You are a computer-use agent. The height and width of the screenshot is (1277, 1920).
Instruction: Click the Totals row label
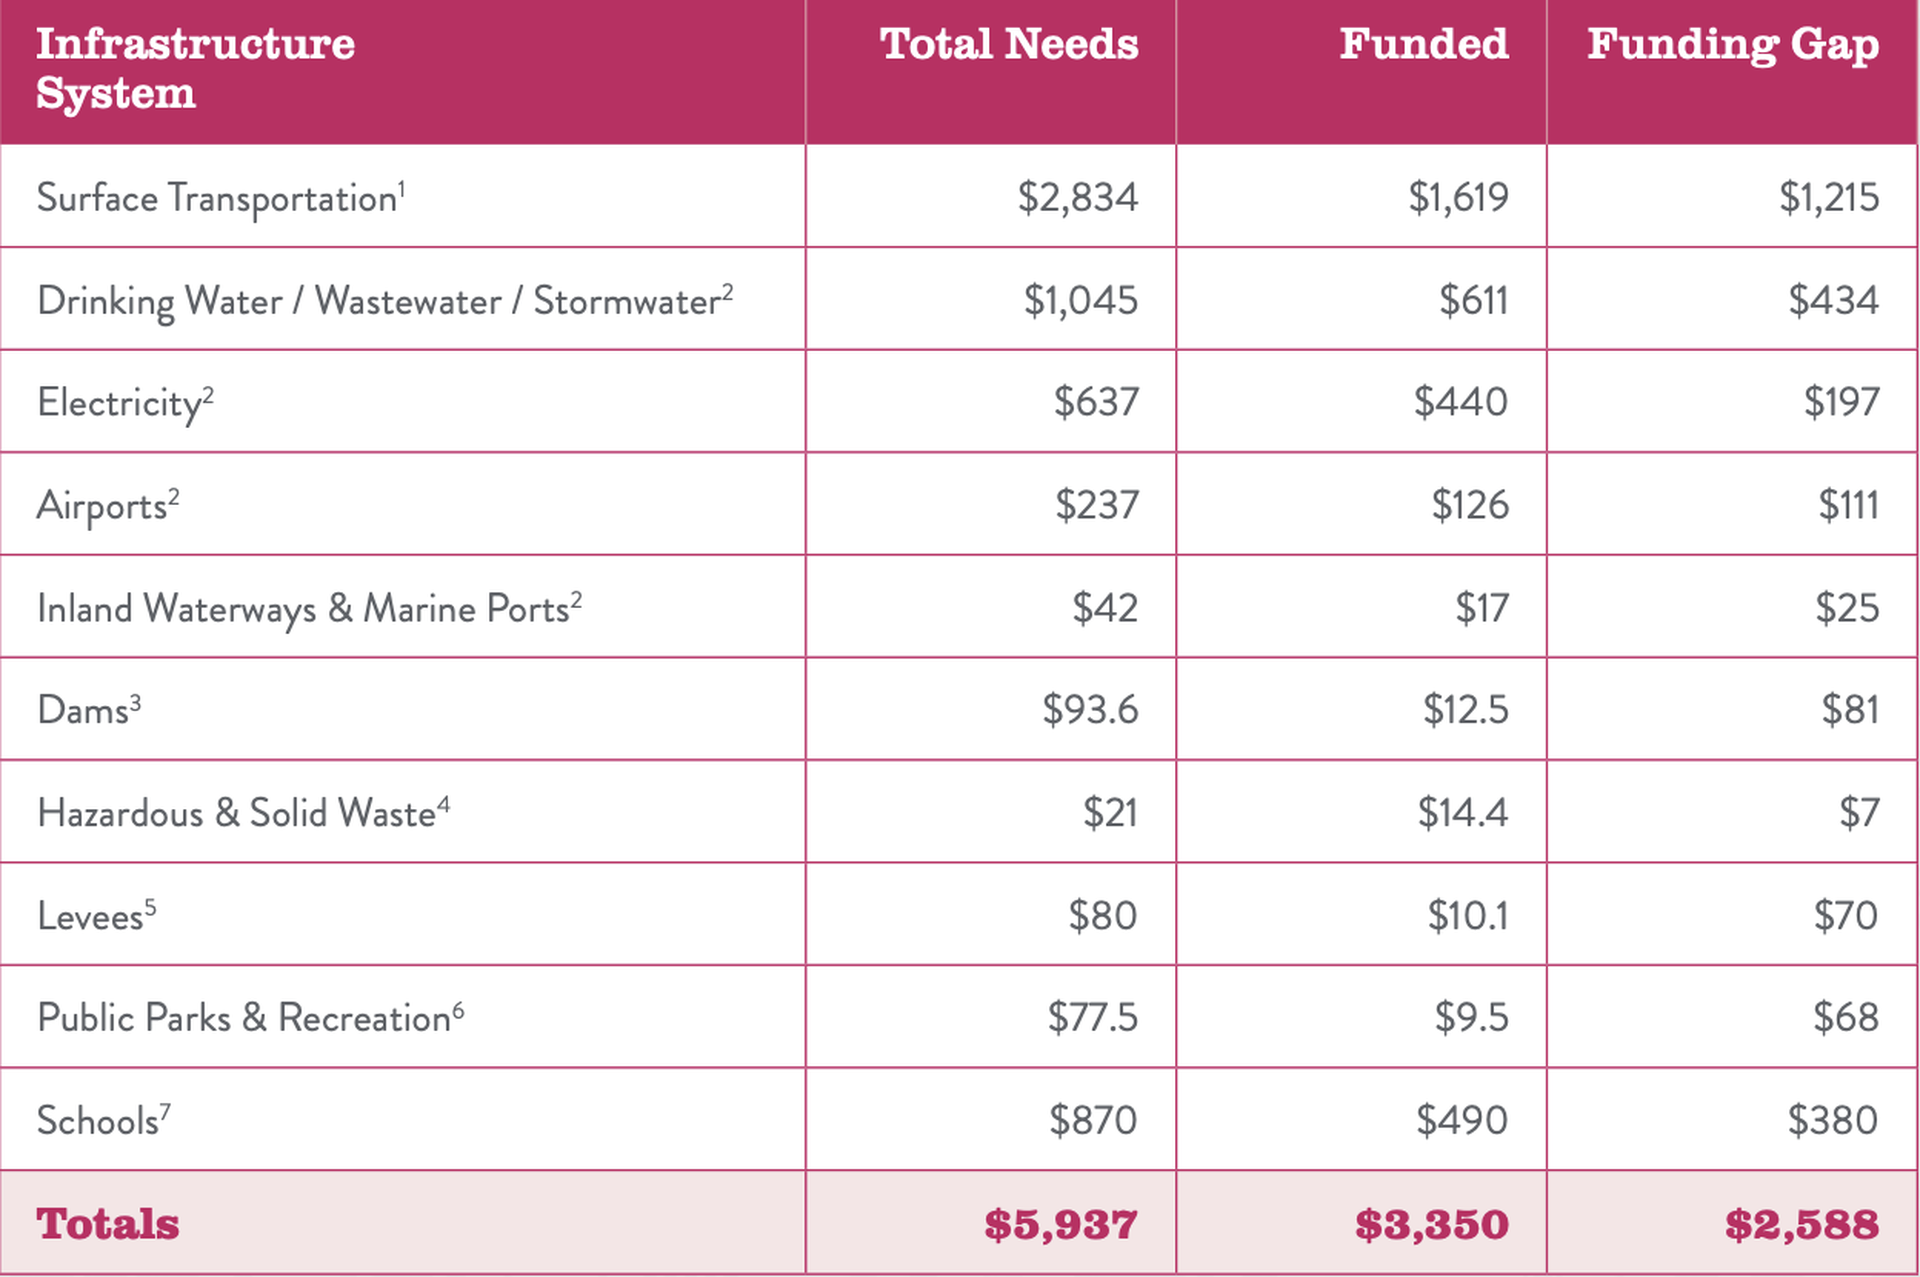point(108,1224)
